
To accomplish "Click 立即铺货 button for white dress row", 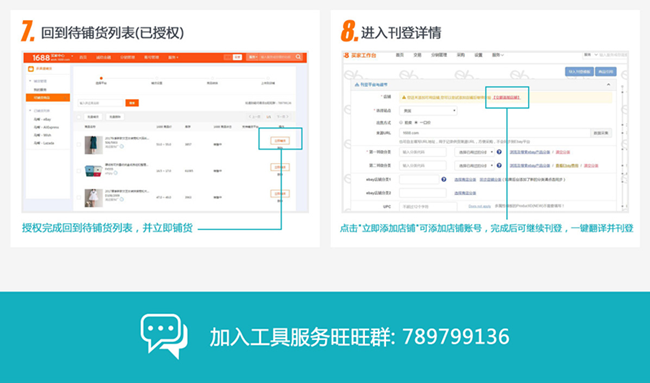I will 280,194.
